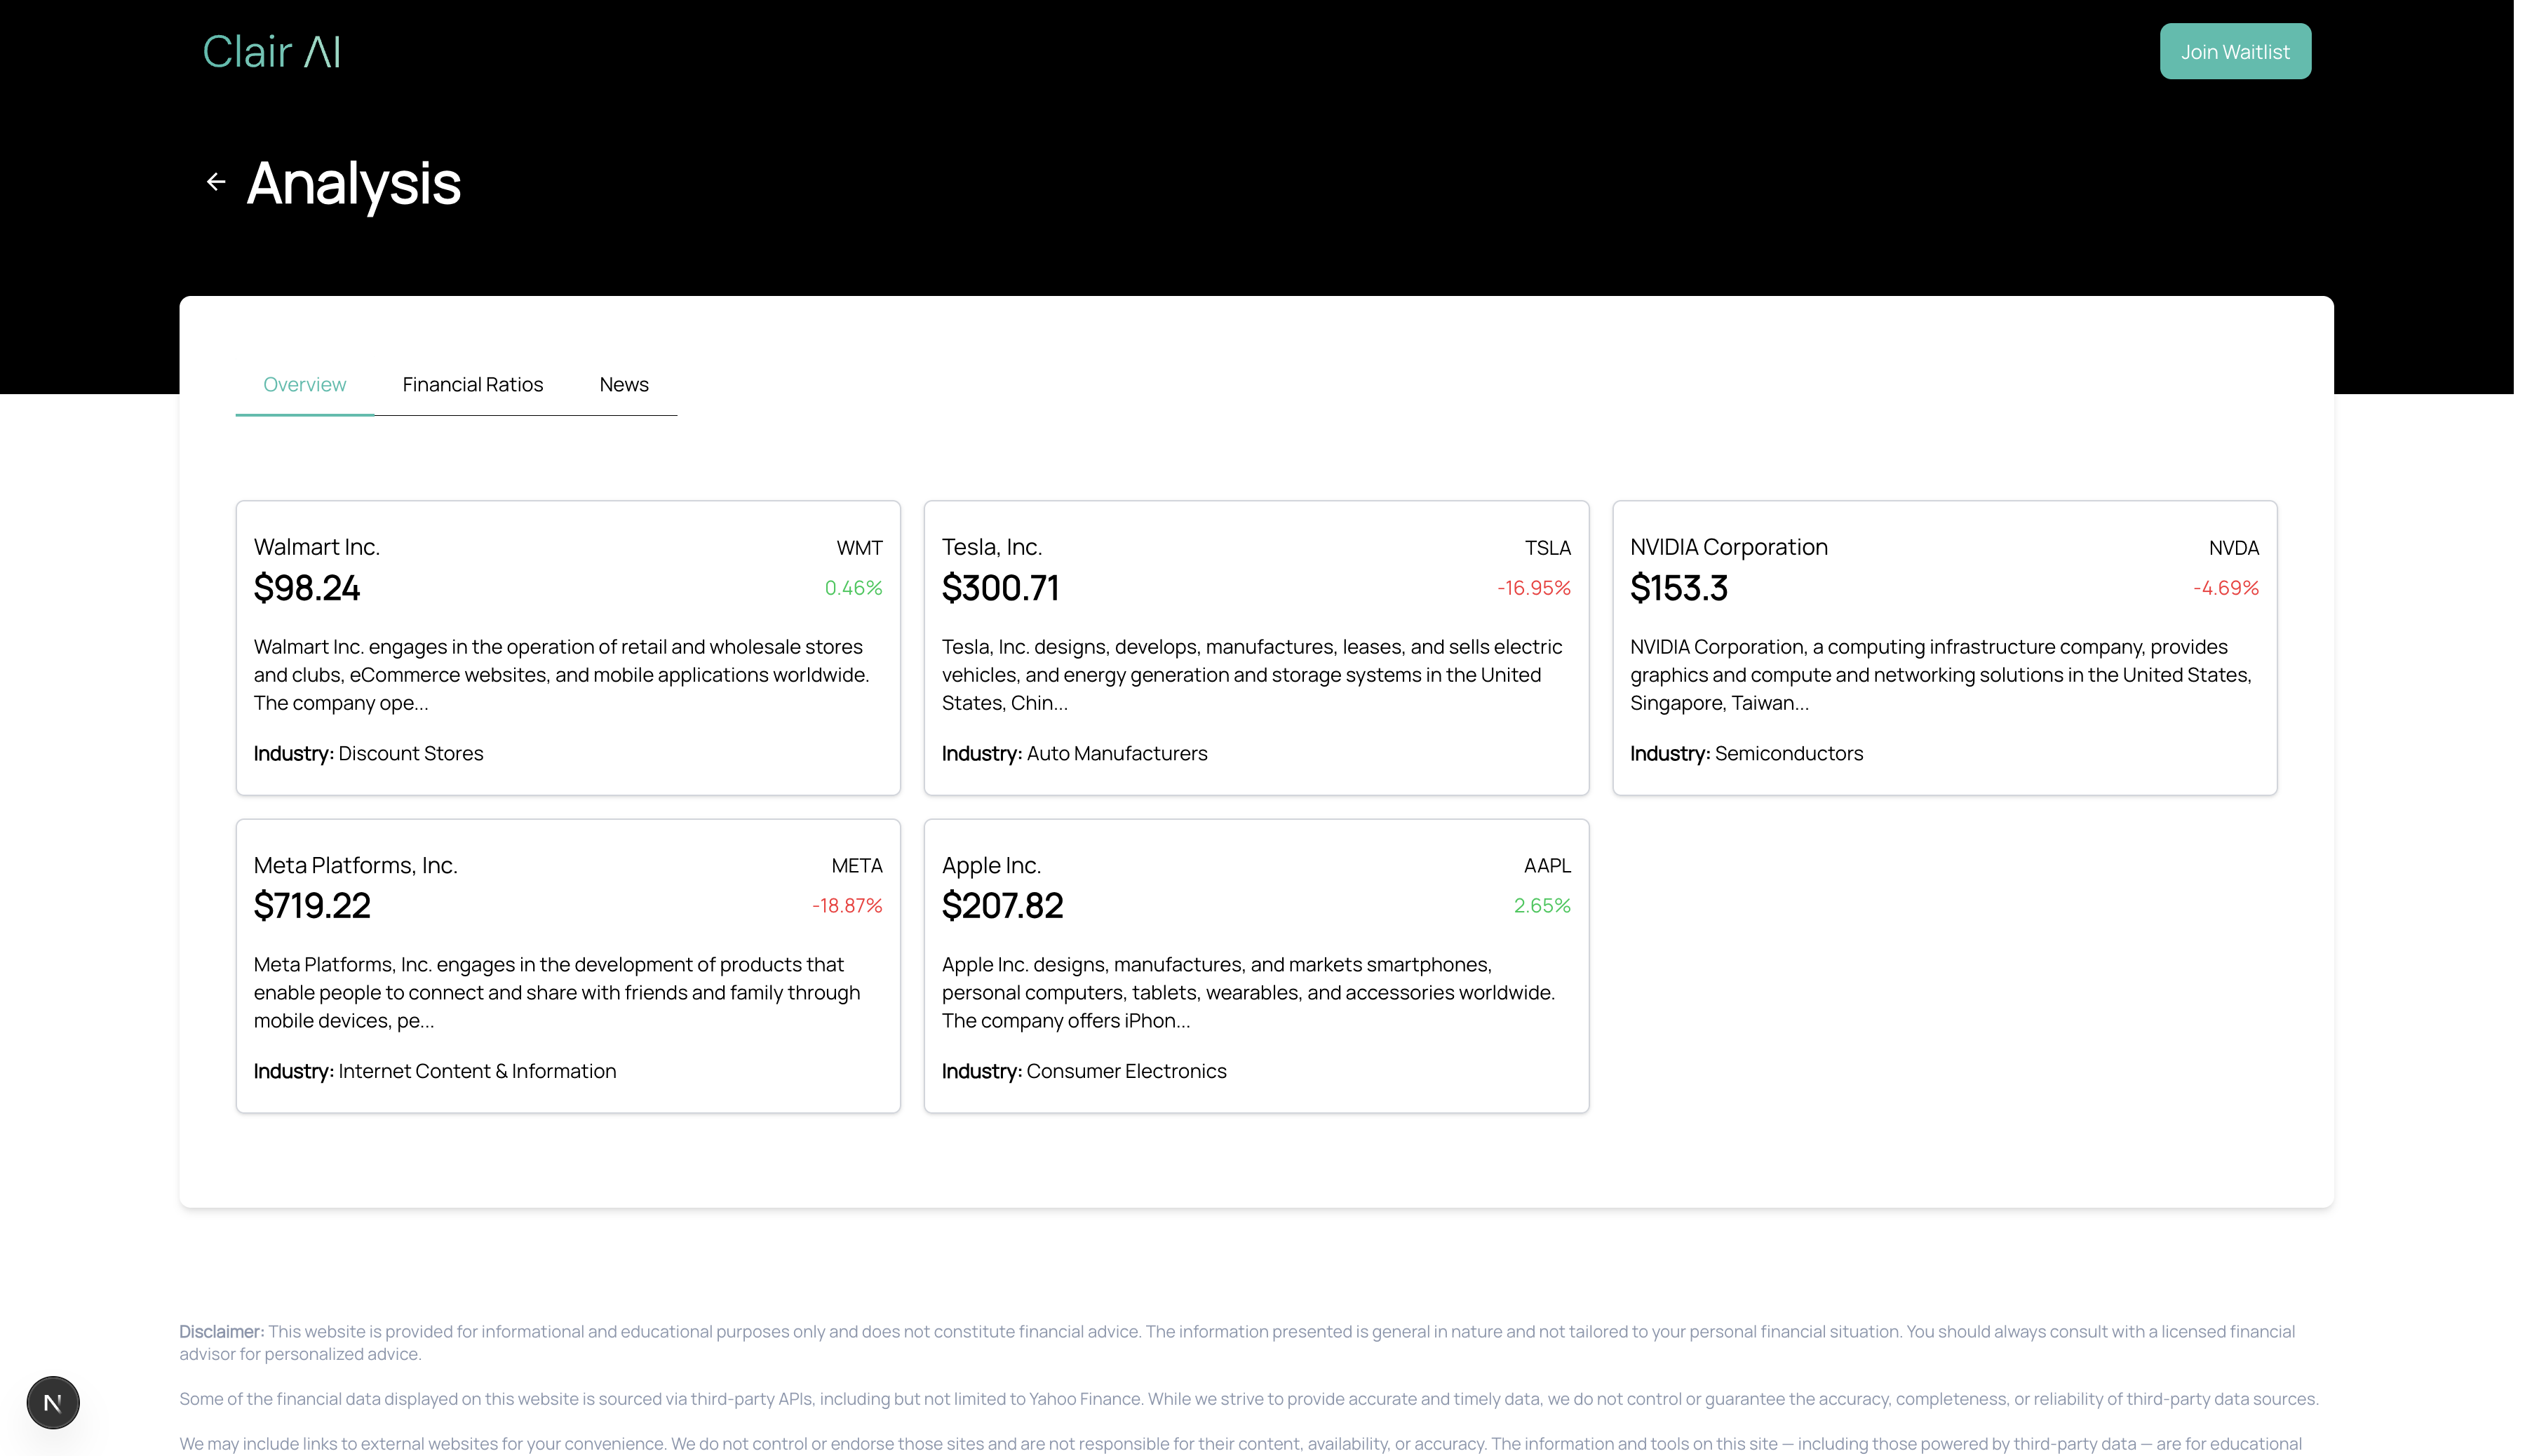Click the Tesla company description text

pos(1251,675)
